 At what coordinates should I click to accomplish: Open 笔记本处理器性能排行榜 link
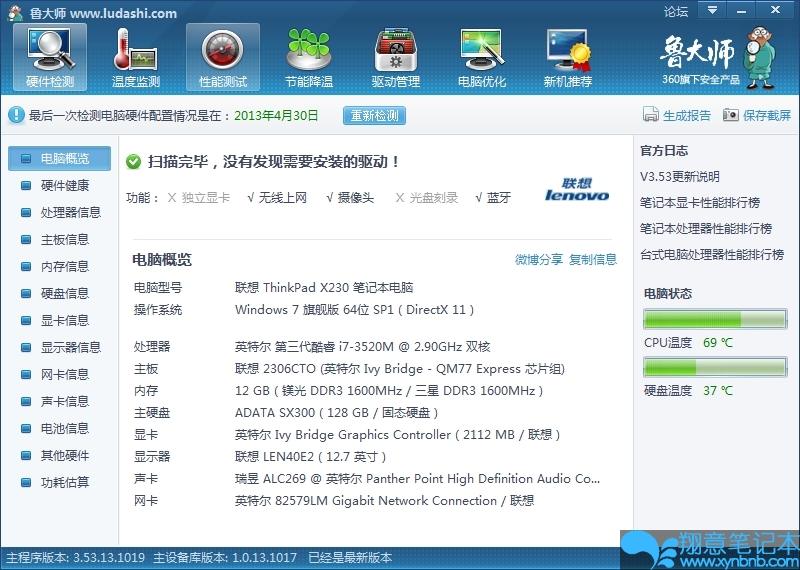706,229
